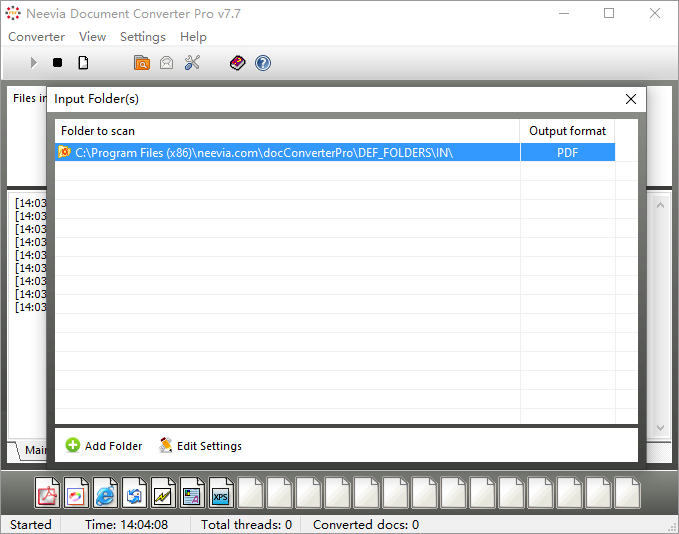Click the green plus Add Folder icon
679x534 pixels.
point(73,445)
